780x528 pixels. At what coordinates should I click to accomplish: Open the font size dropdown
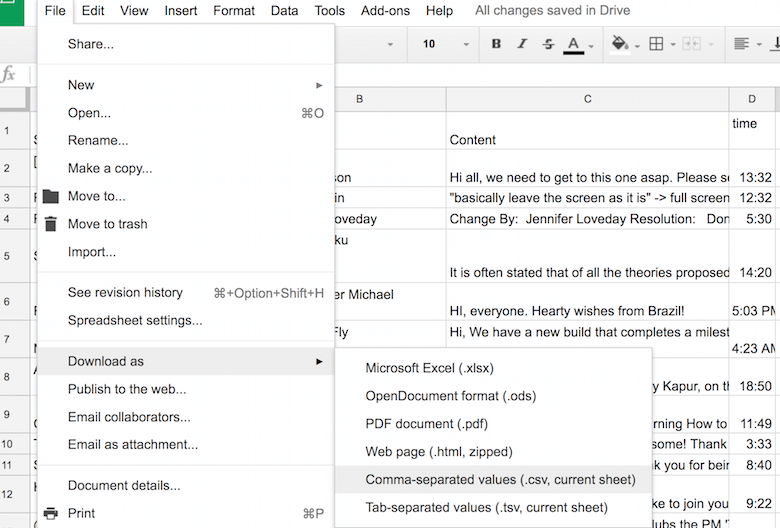point(440,44)
